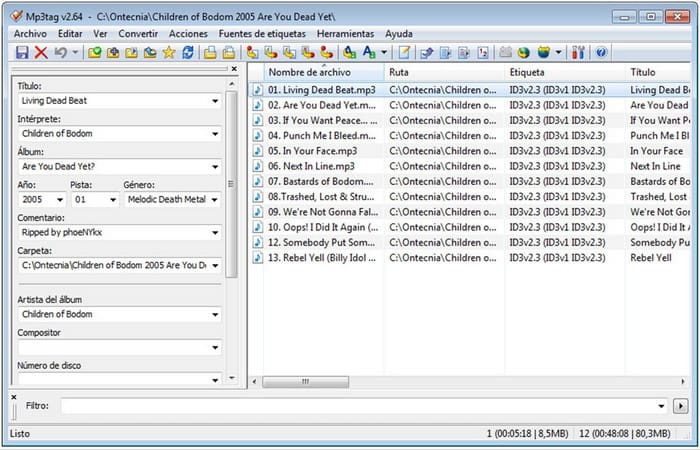Click the Auto-numbering wizard 1-2 icon
This screenshot has width=700, height=450.
coord(483,53)
